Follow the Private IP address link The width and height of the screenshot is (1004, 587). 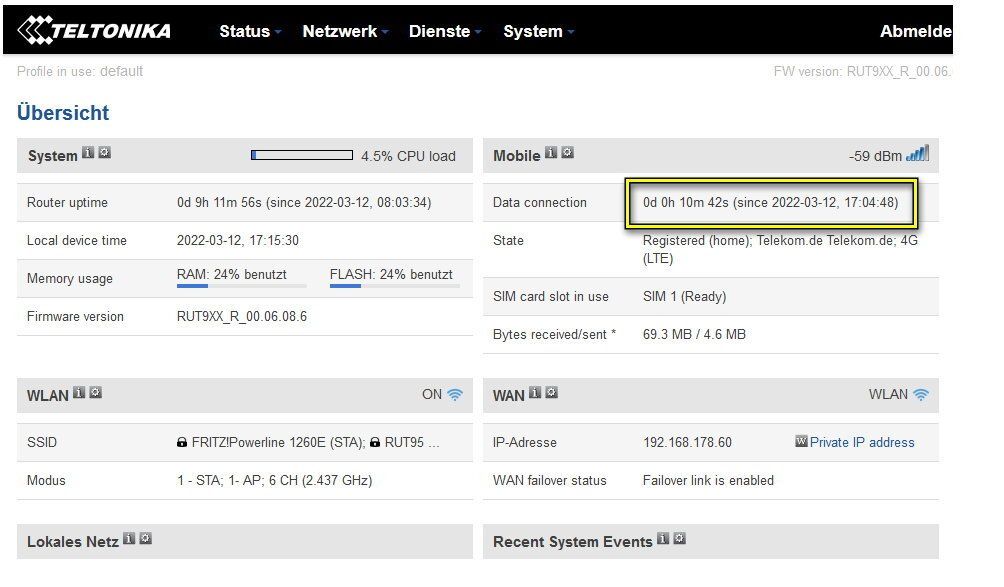[x=861, y=442]
